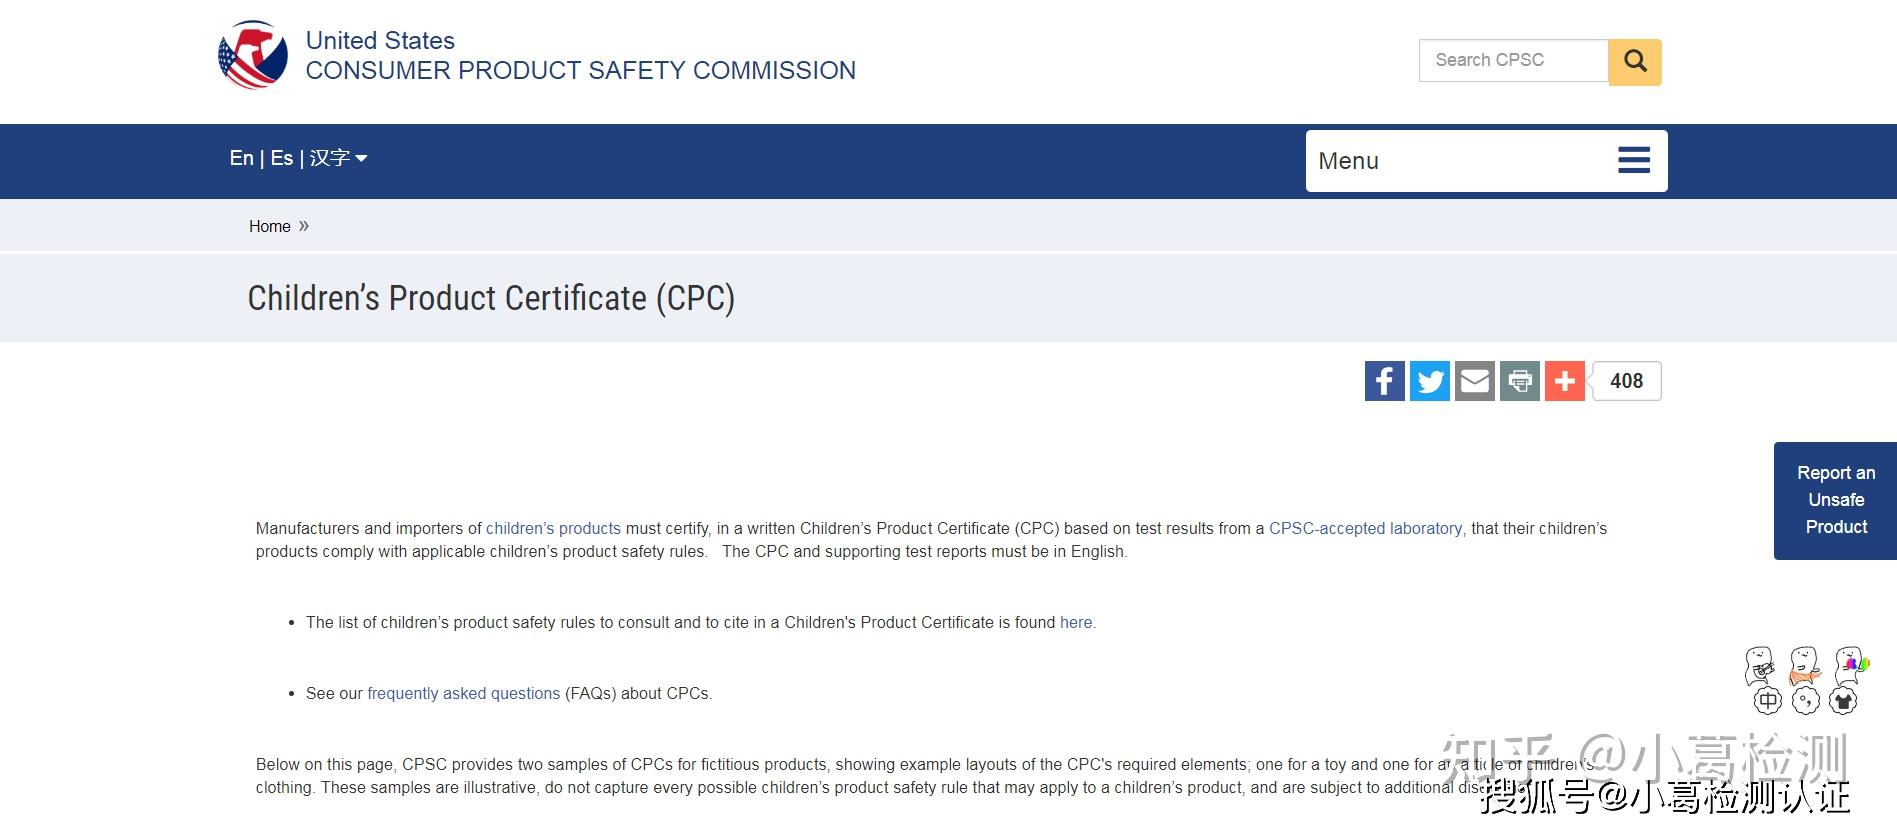Click the magnifying glass search button
Screen dimensions: 1897x836
tap(1635, 62)
